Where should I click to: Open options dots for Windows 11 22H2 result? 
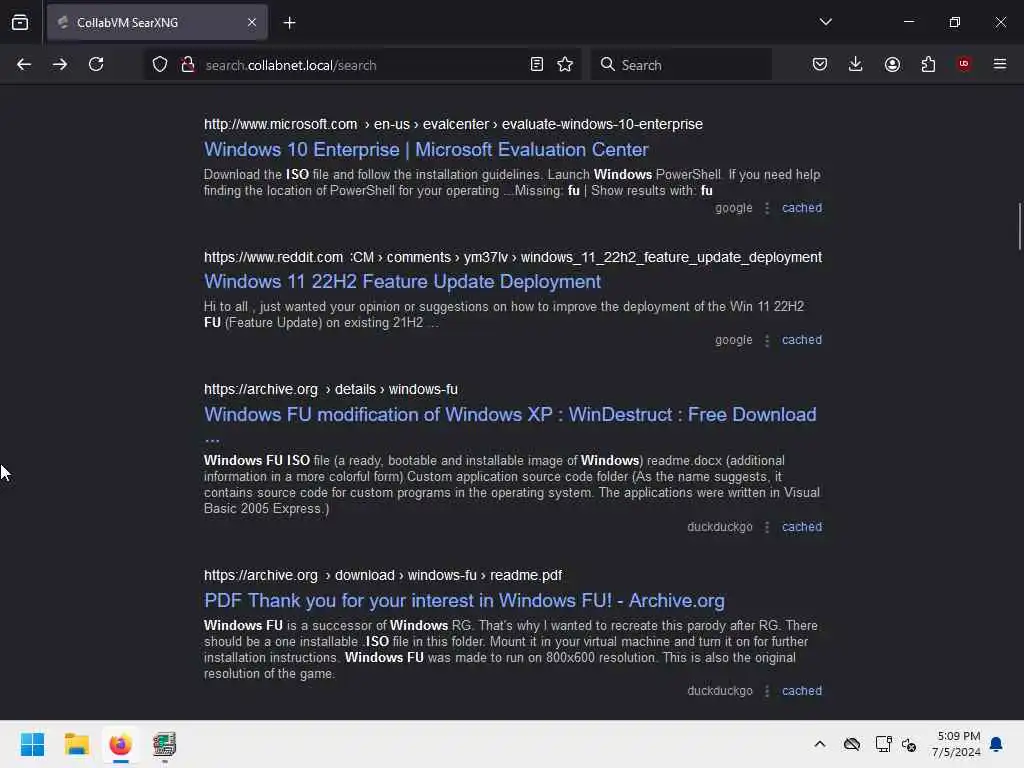[767, 340]
